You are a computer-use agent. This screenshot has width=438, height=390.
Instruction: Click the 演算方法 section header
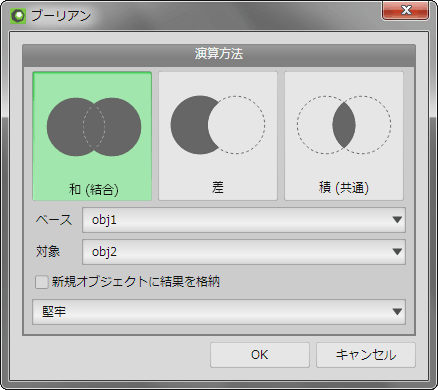click(219, 54)
